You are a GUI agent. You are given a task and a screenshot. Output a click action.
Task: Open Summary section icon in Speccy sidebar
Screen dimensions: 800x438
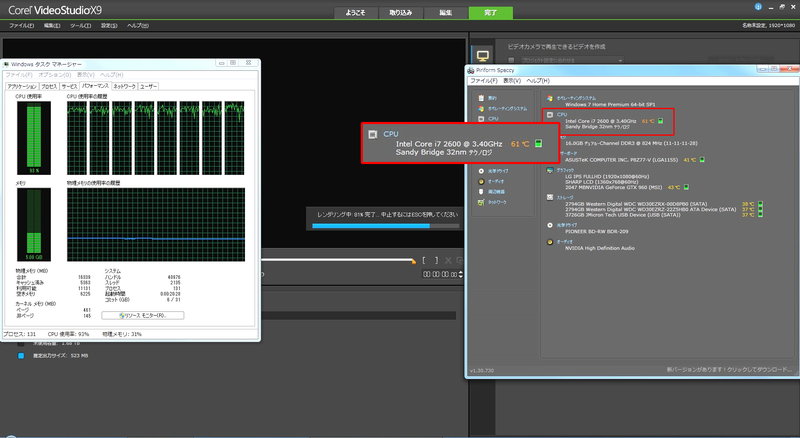[481, 98]
